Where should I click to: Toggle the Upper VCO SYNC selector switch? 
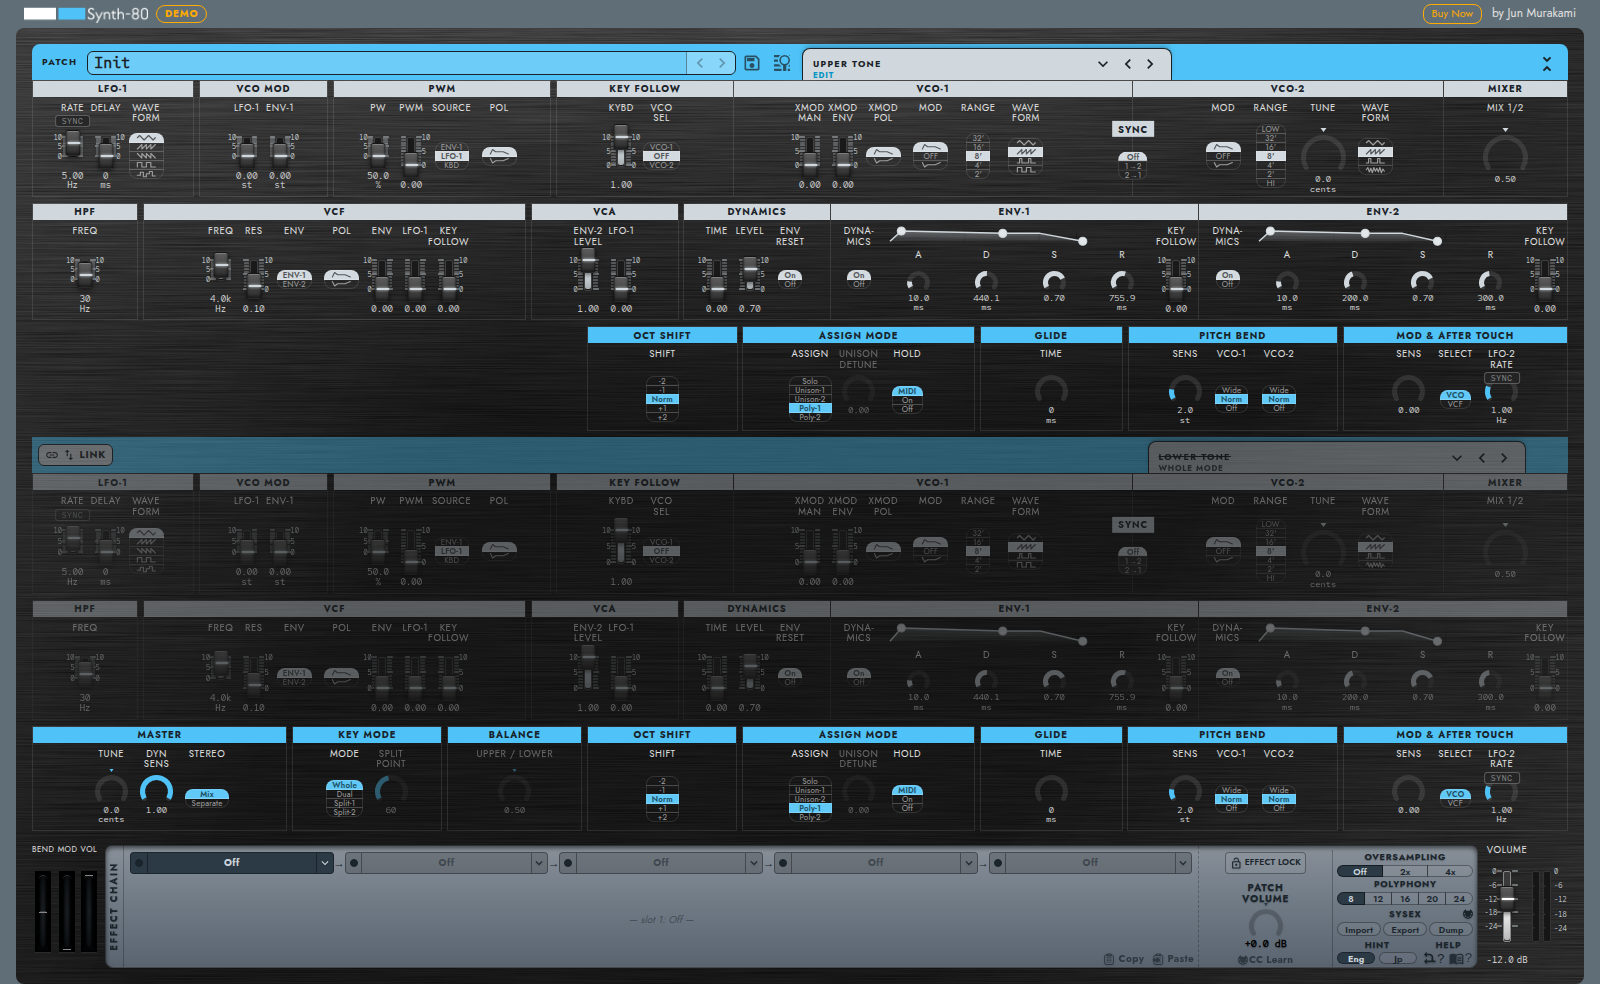click(x=1133, y=166)
